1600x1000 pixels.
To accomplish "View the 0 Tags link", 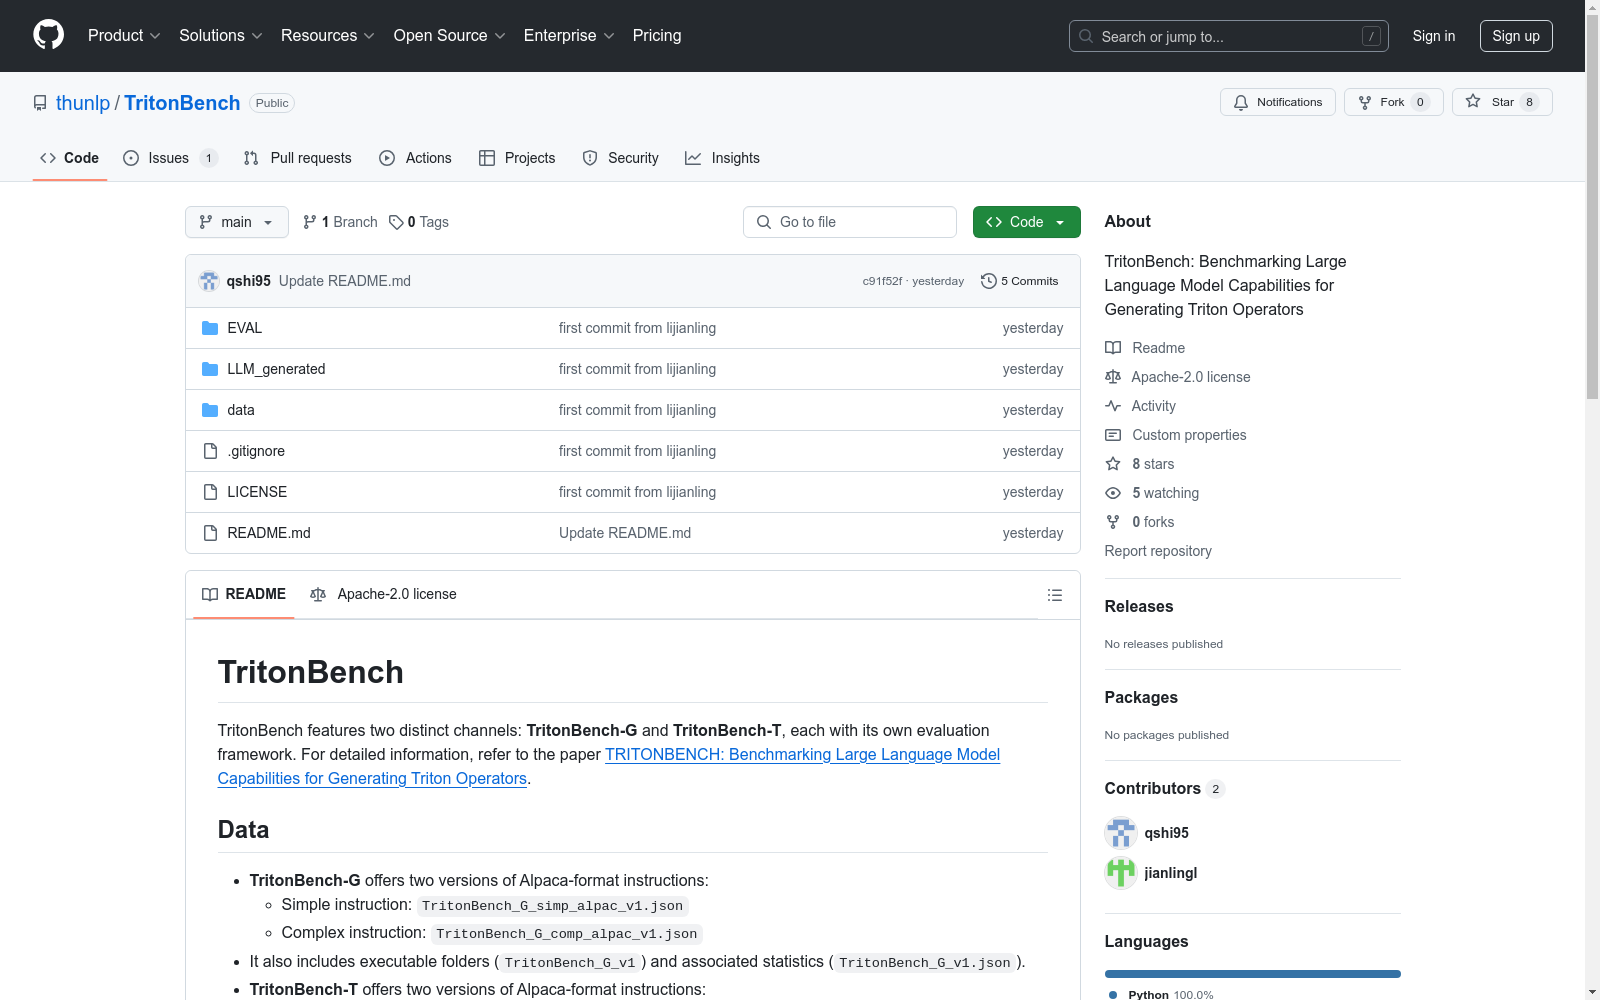I will [419, 222].
